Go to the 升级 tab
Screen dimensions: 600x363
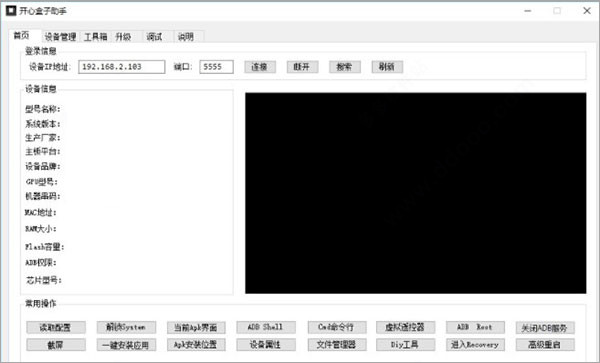point(123,37)
